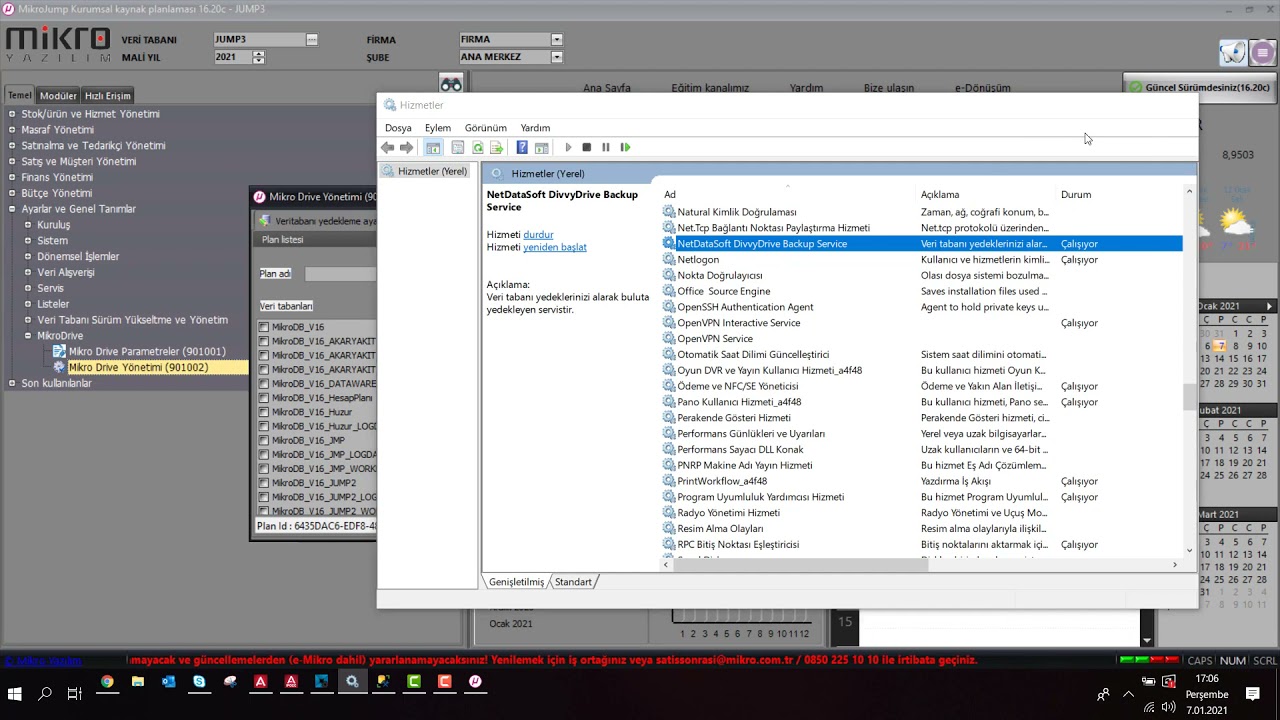
Task: Restart the service with green restart icon
Action: point(626,147)
